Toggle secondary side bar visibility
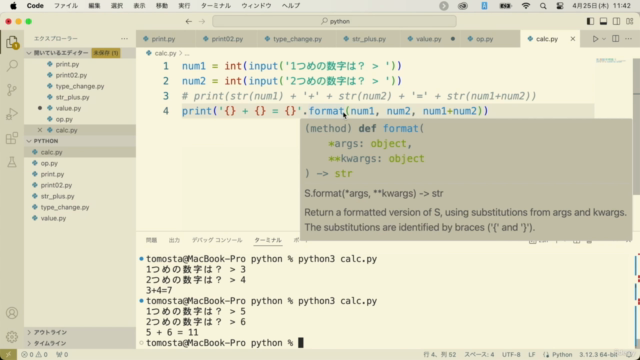The height and width of the screenshot is (360, 640). click(x=616, y=21)
